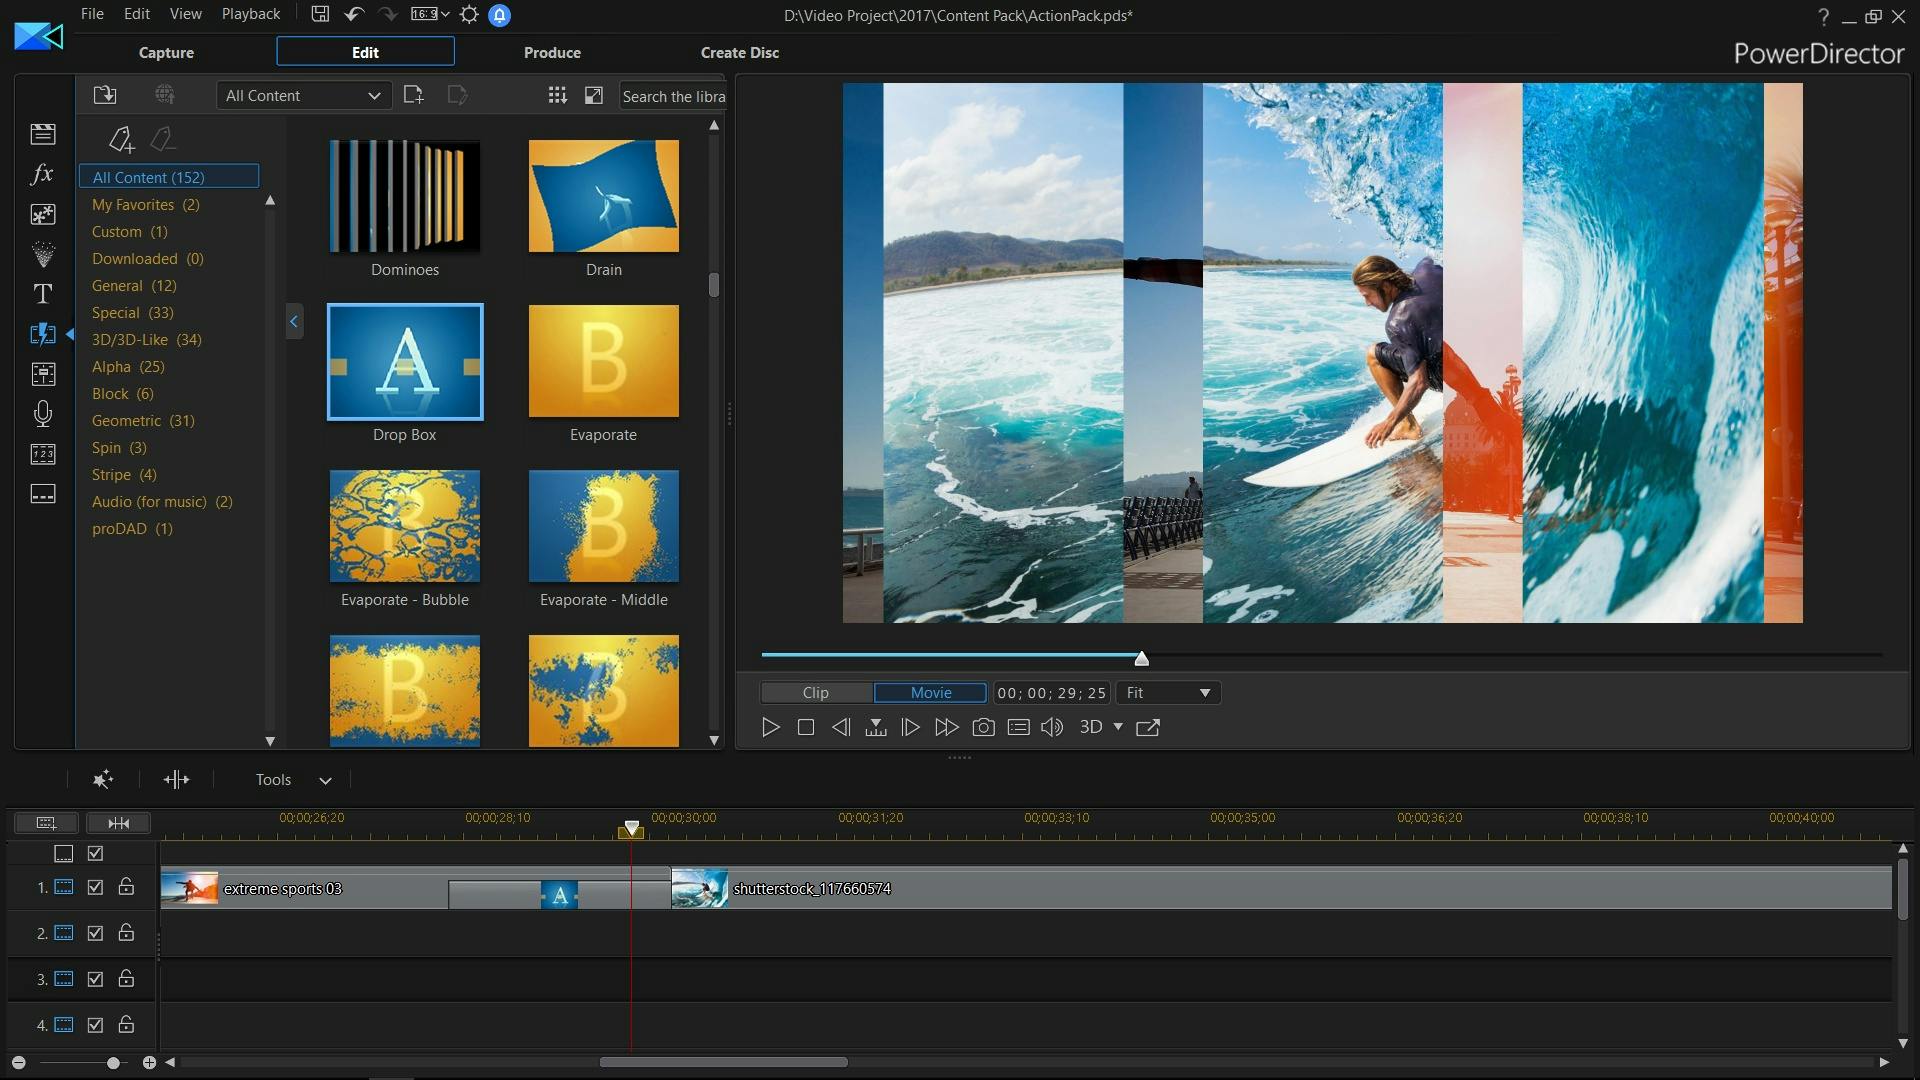Click the preview playback position slider

coord(1141,658)
